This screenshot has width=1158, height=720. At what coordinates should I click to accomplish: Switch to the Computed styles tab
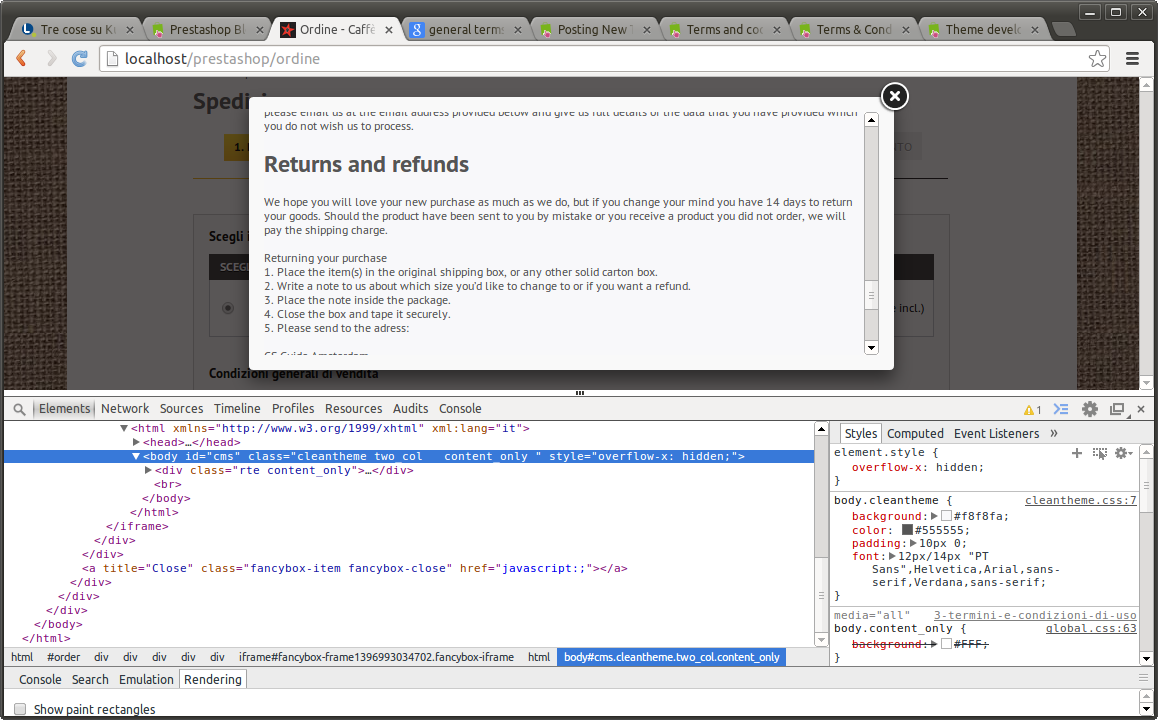point(915,433)
